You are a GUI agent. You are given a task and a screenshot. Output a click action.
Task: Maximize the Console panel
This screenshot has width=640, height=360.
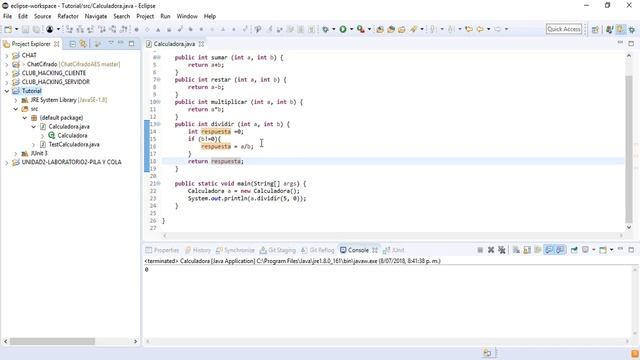pyautogui.click(x=631, y=249)
